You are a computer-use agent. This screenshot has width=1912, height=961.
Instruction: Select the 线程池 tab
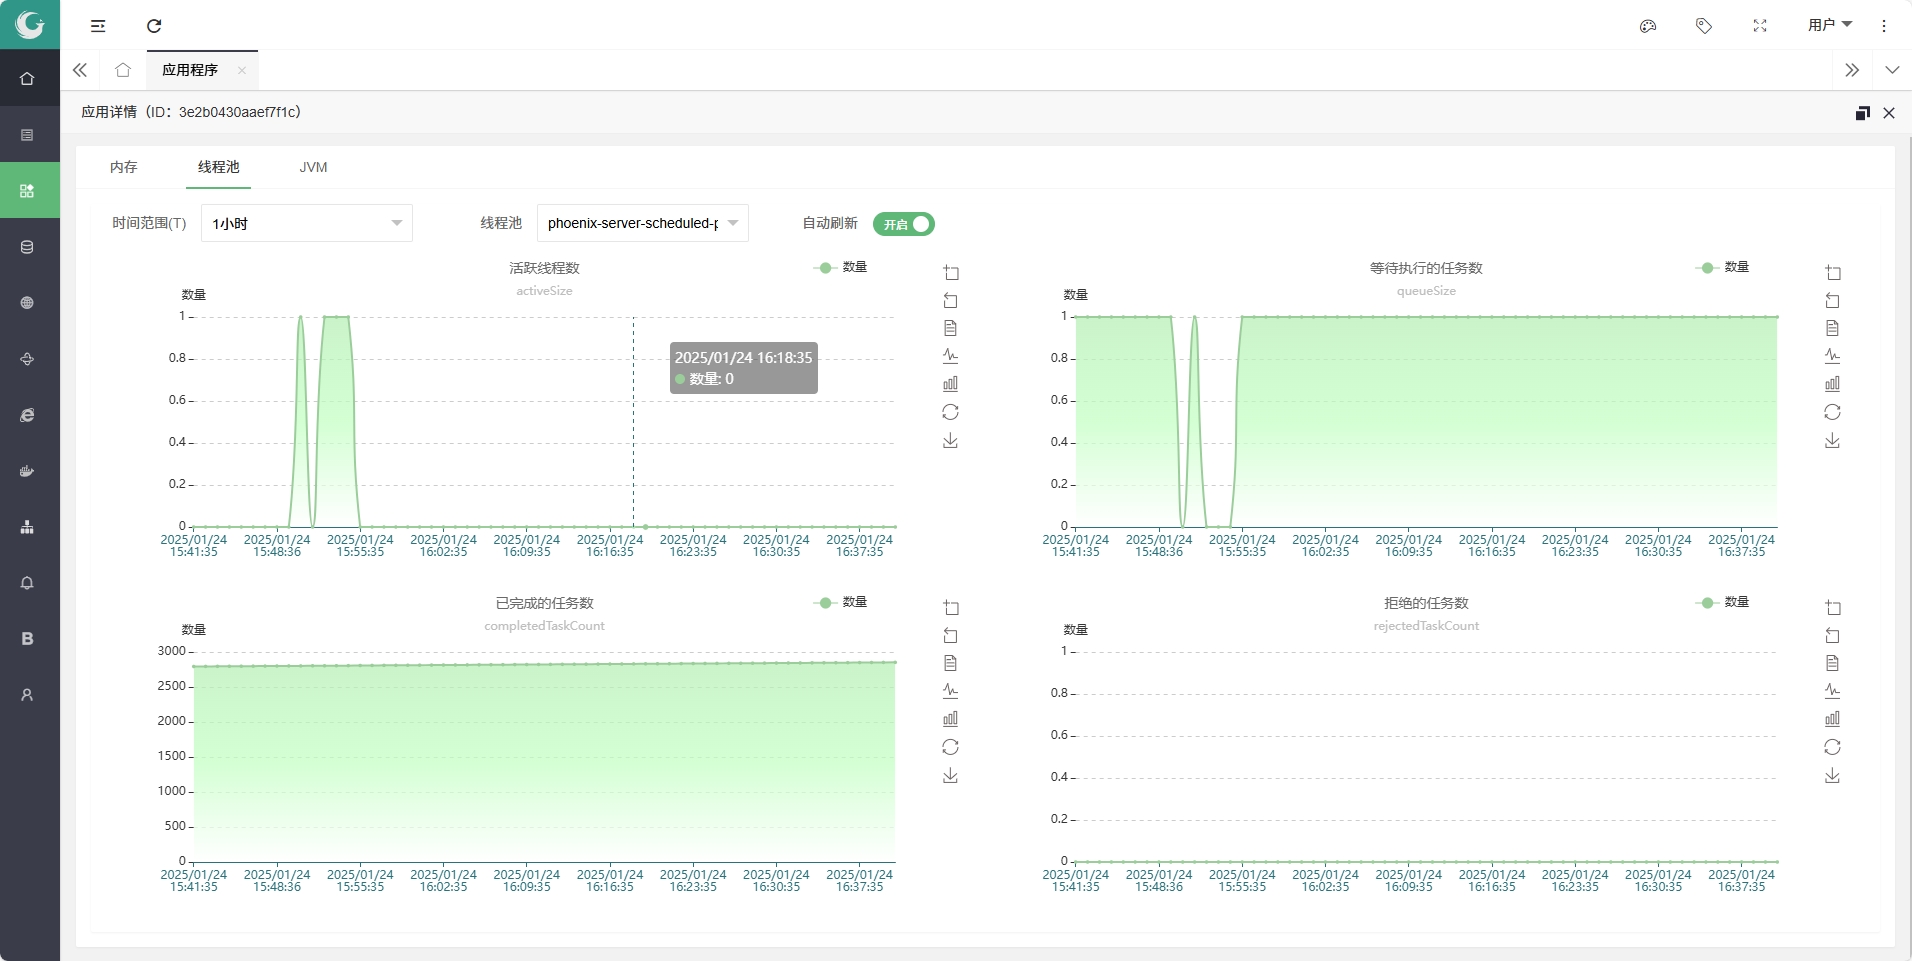coord(219,167)
